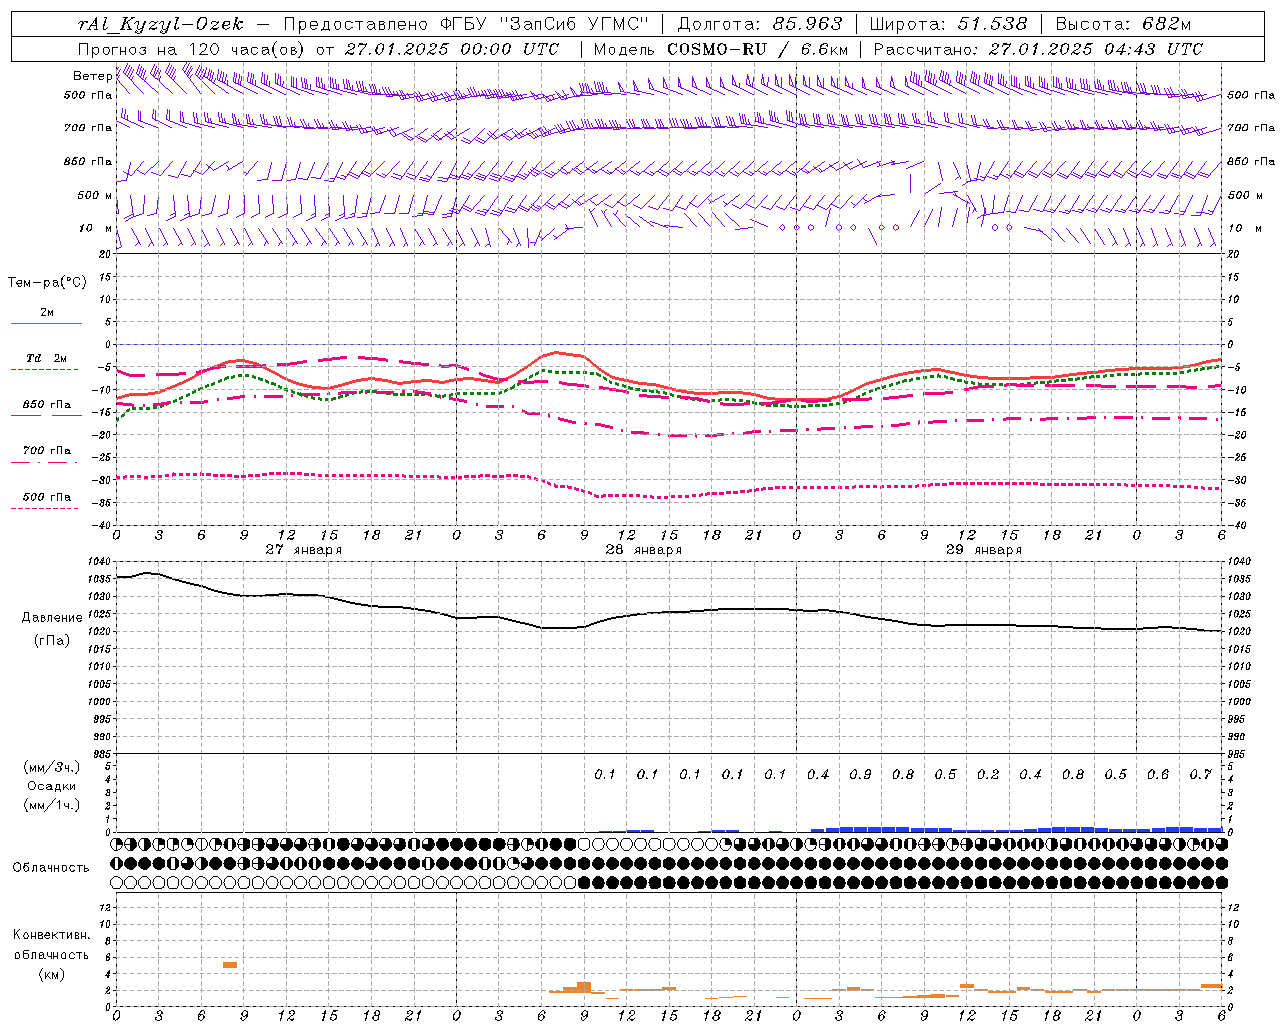Click the date label 29 января
Viewport: 1280px width, 1024px height.
click(983, 550)
